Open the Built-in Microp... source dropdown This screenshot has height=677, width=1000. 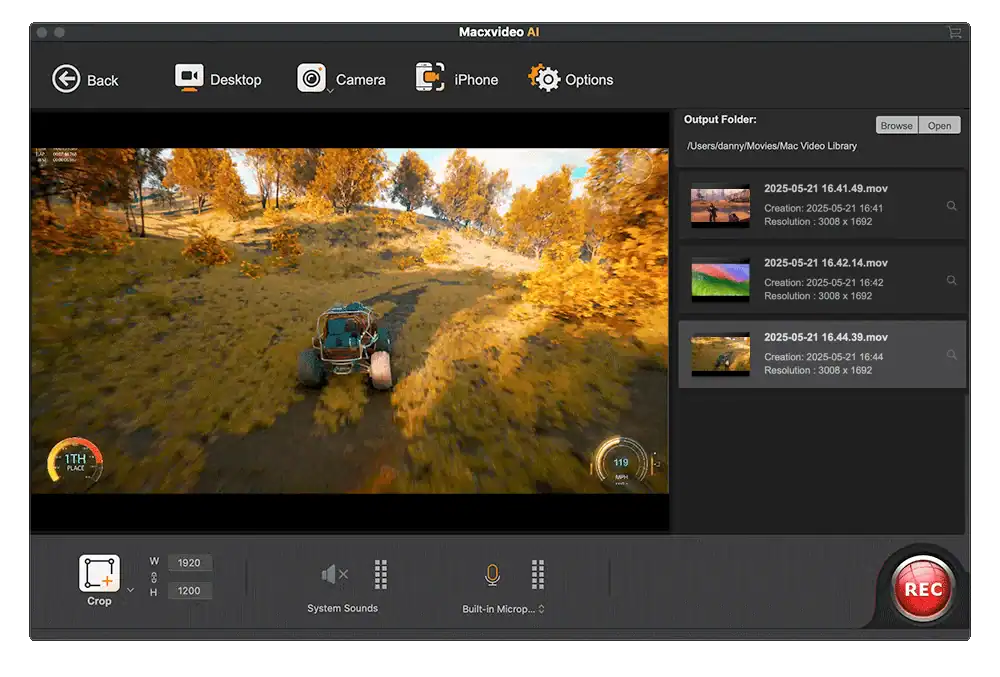(x=503, y=609)
